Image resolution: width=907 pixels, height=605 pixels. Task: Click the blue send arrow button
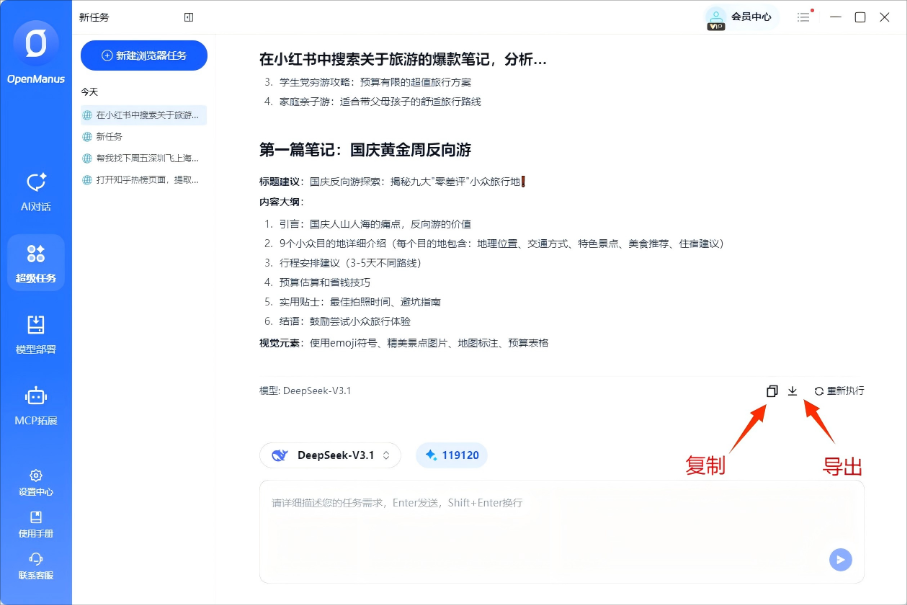pos(839,560)
